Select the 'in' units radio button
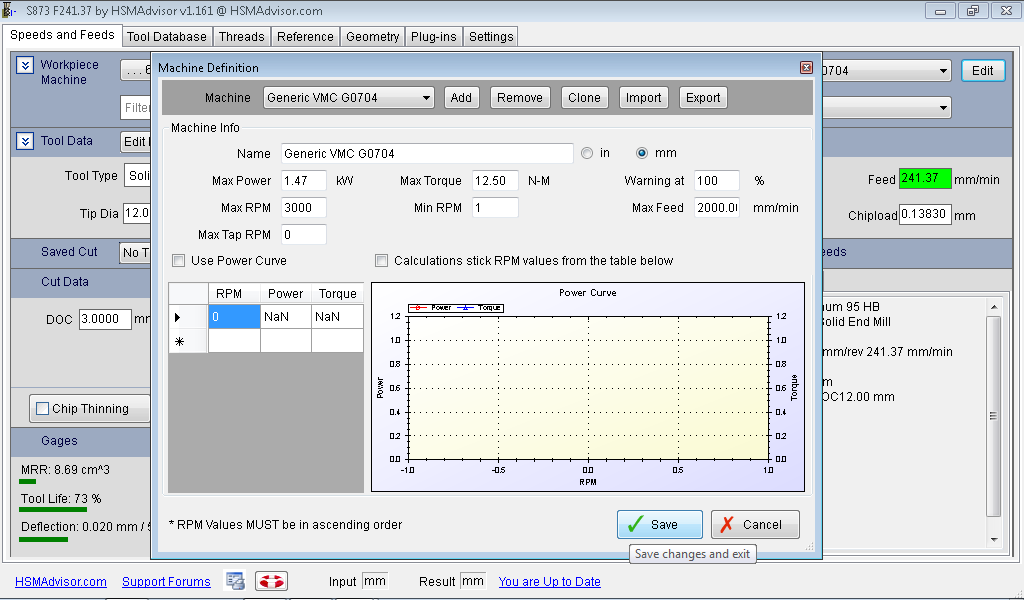Screen dimensions: 1024x600 pos(587,153)
